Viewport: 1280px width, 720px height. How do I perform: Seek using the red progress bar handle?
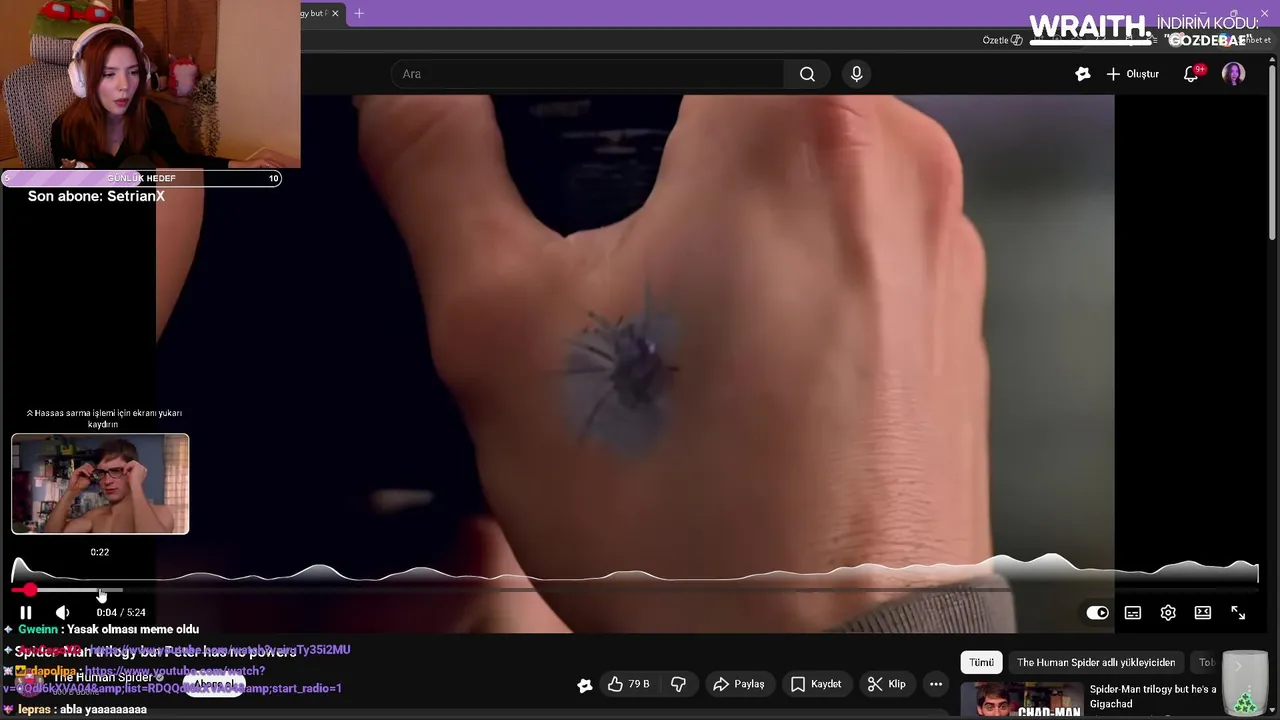point(30,591)
